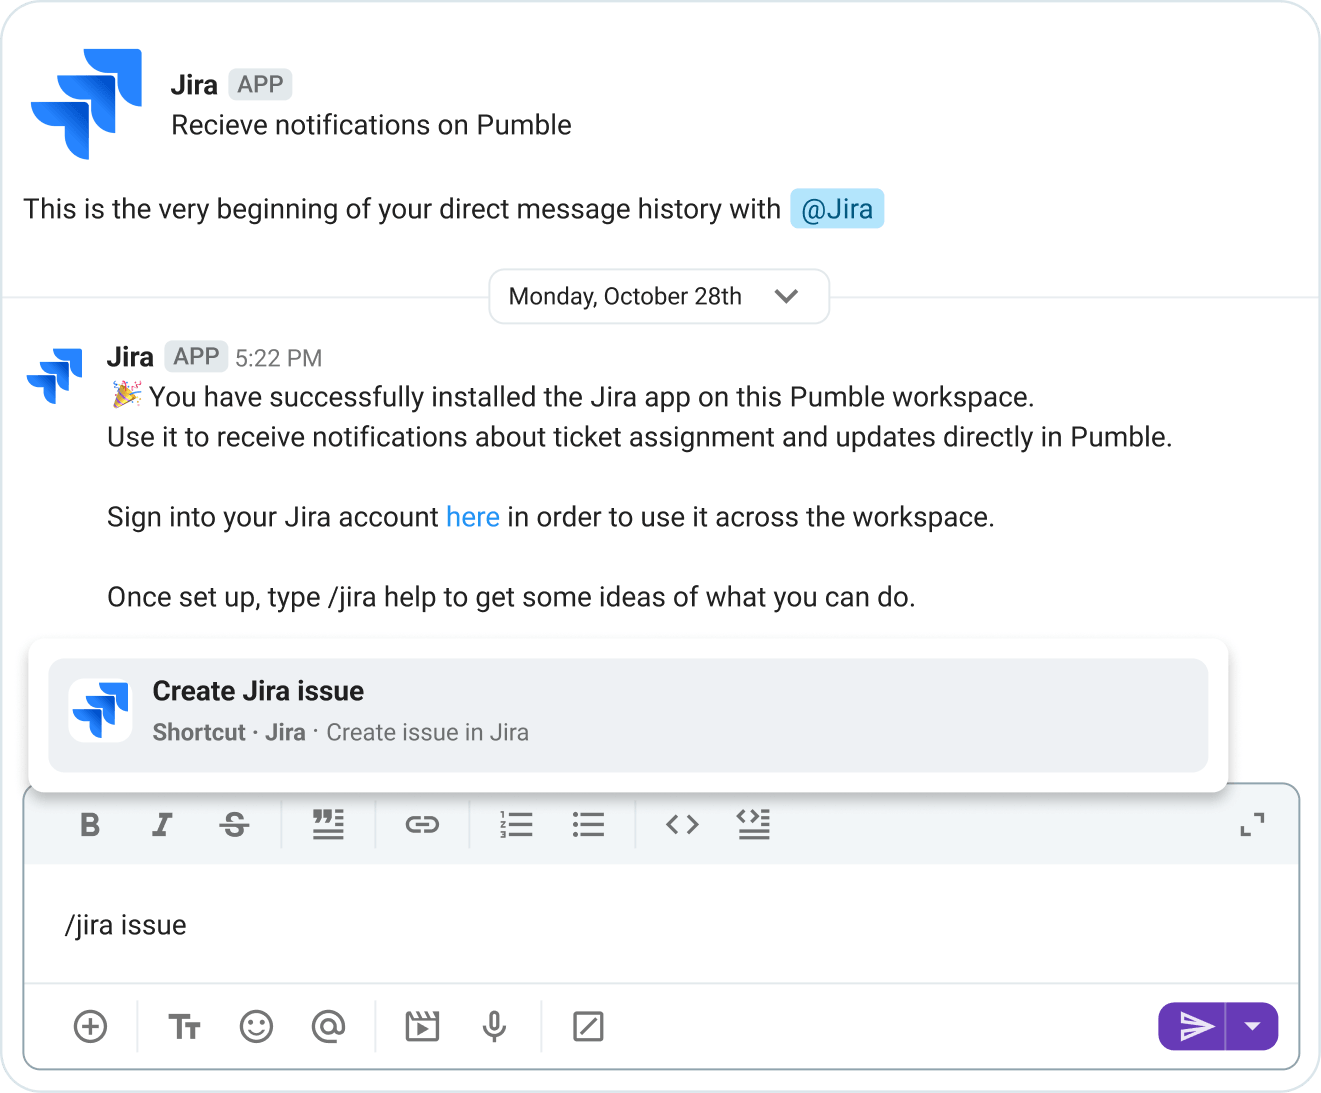Viewport: 1321px width, 1093px height.
Task: Start a numbered list
Action: 516,825
